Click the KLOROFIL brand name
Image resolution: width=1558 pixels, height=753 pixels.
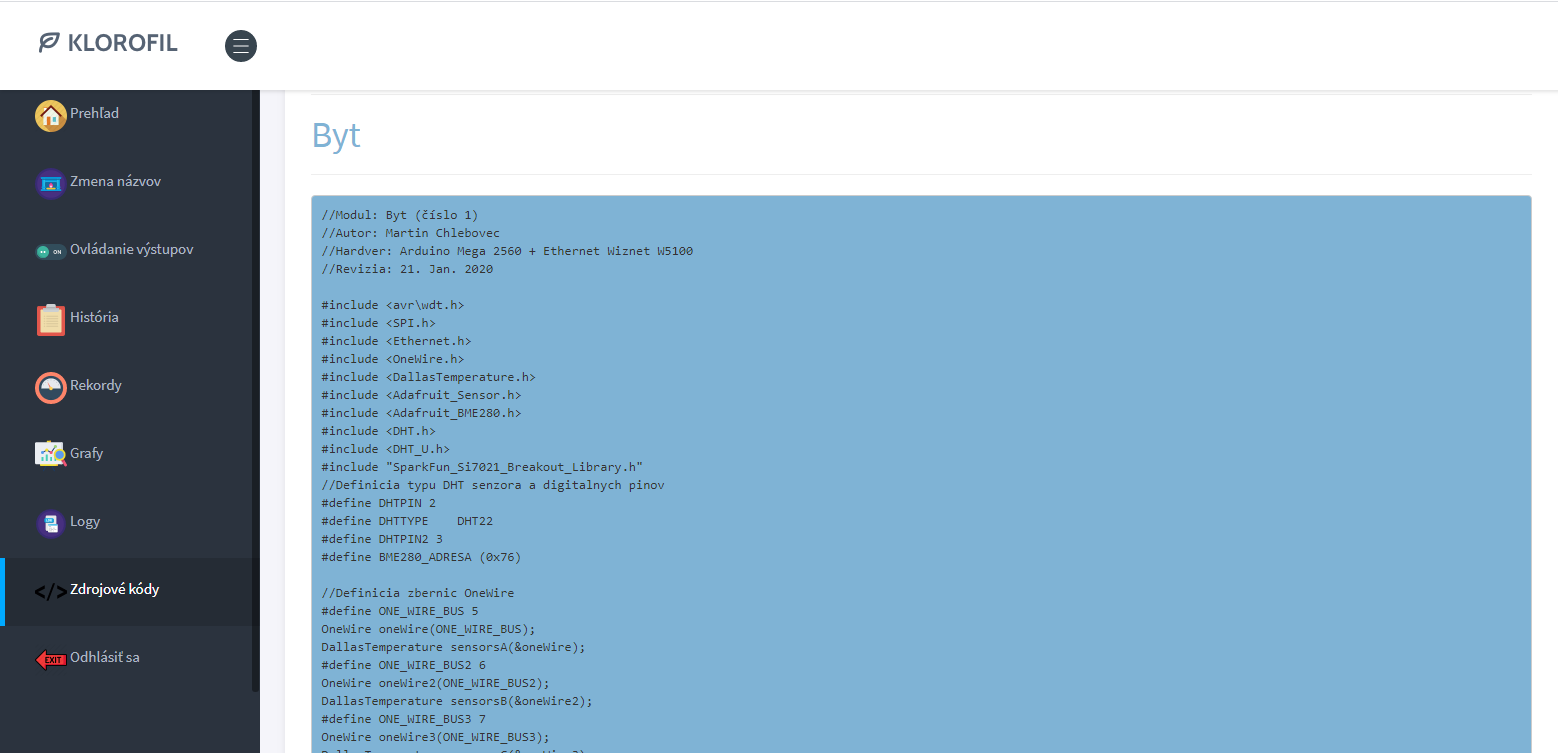pyautogui.click(x=122, y=43)
